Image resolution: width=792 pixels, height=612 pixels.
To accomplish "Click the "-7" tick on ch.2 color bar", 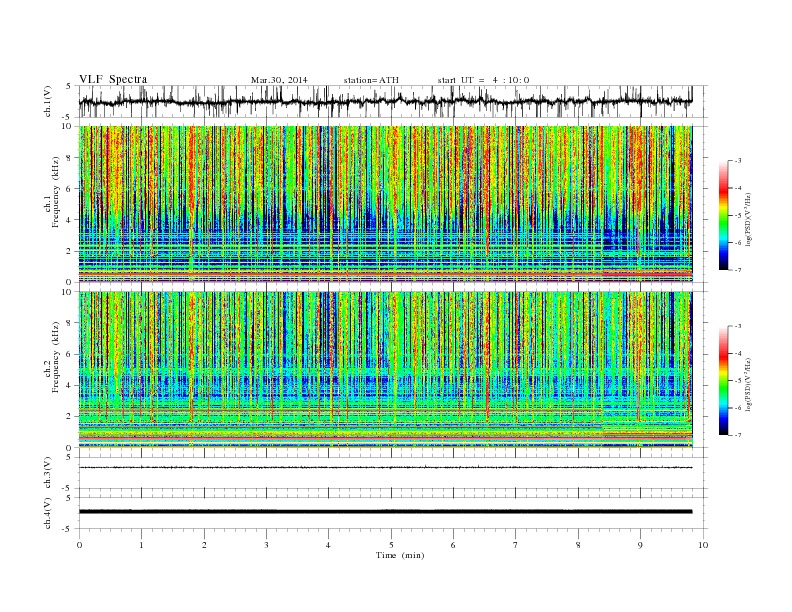I will point(738,435).
